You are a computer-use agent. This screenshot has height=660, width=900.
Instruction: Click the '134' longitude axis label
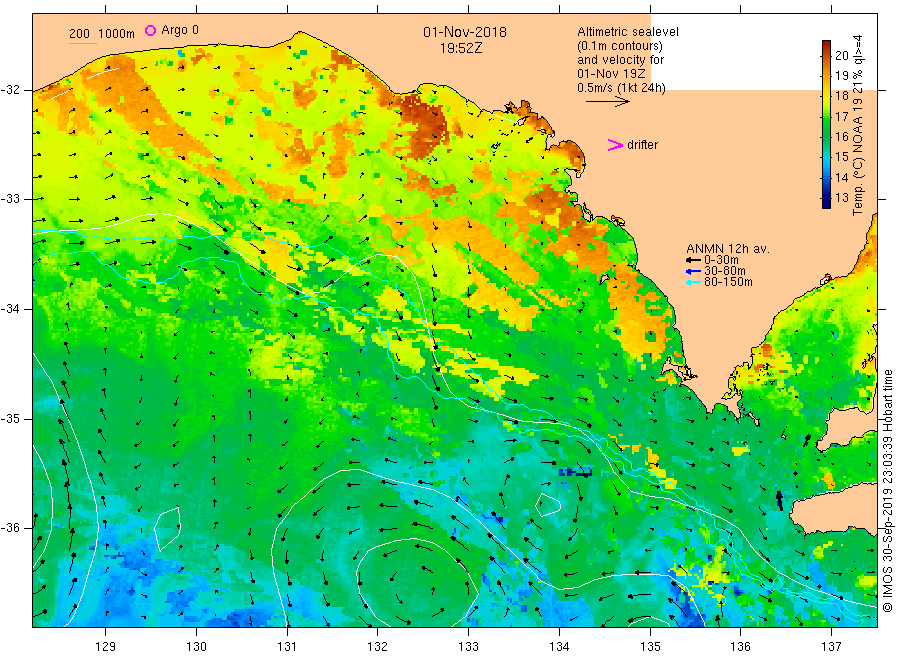[559, 647]
